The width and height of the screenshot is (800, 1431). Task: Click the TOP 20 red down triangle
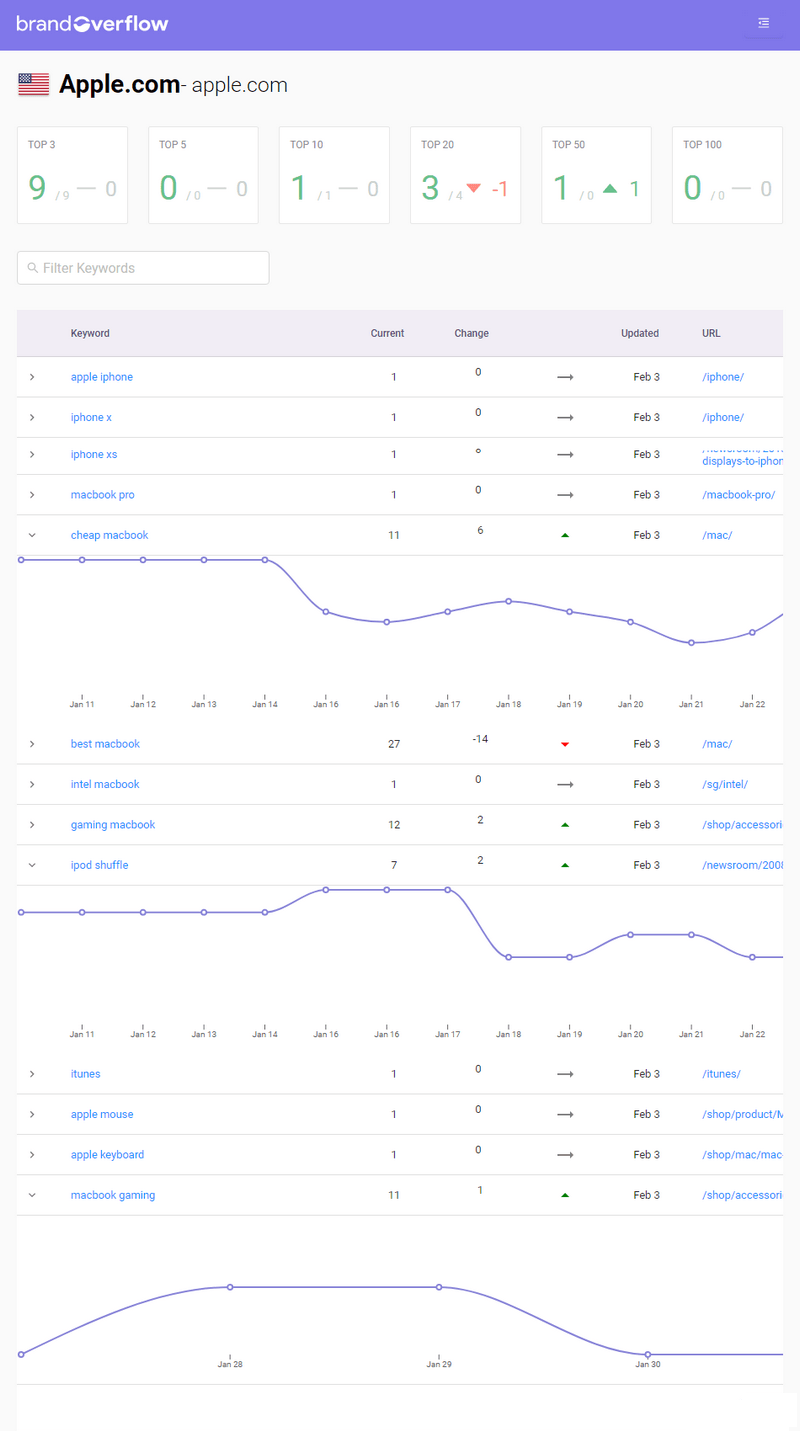pyautogui.click(x=474, y=188)
